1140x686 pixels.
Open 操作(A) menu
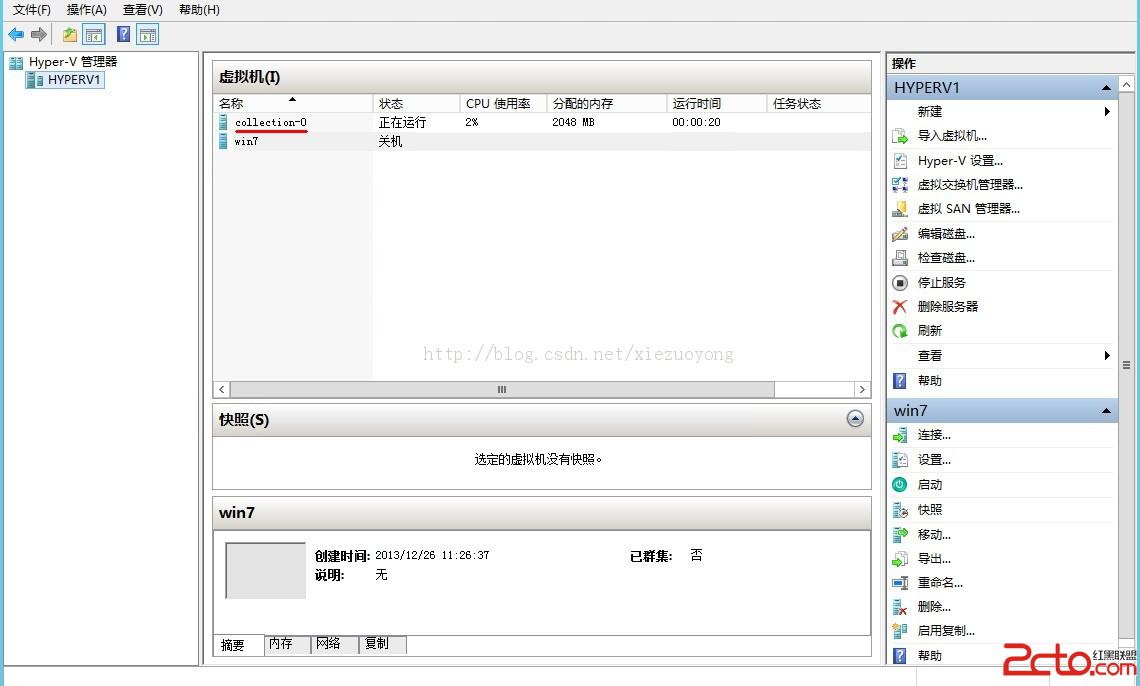click(87, 9)
